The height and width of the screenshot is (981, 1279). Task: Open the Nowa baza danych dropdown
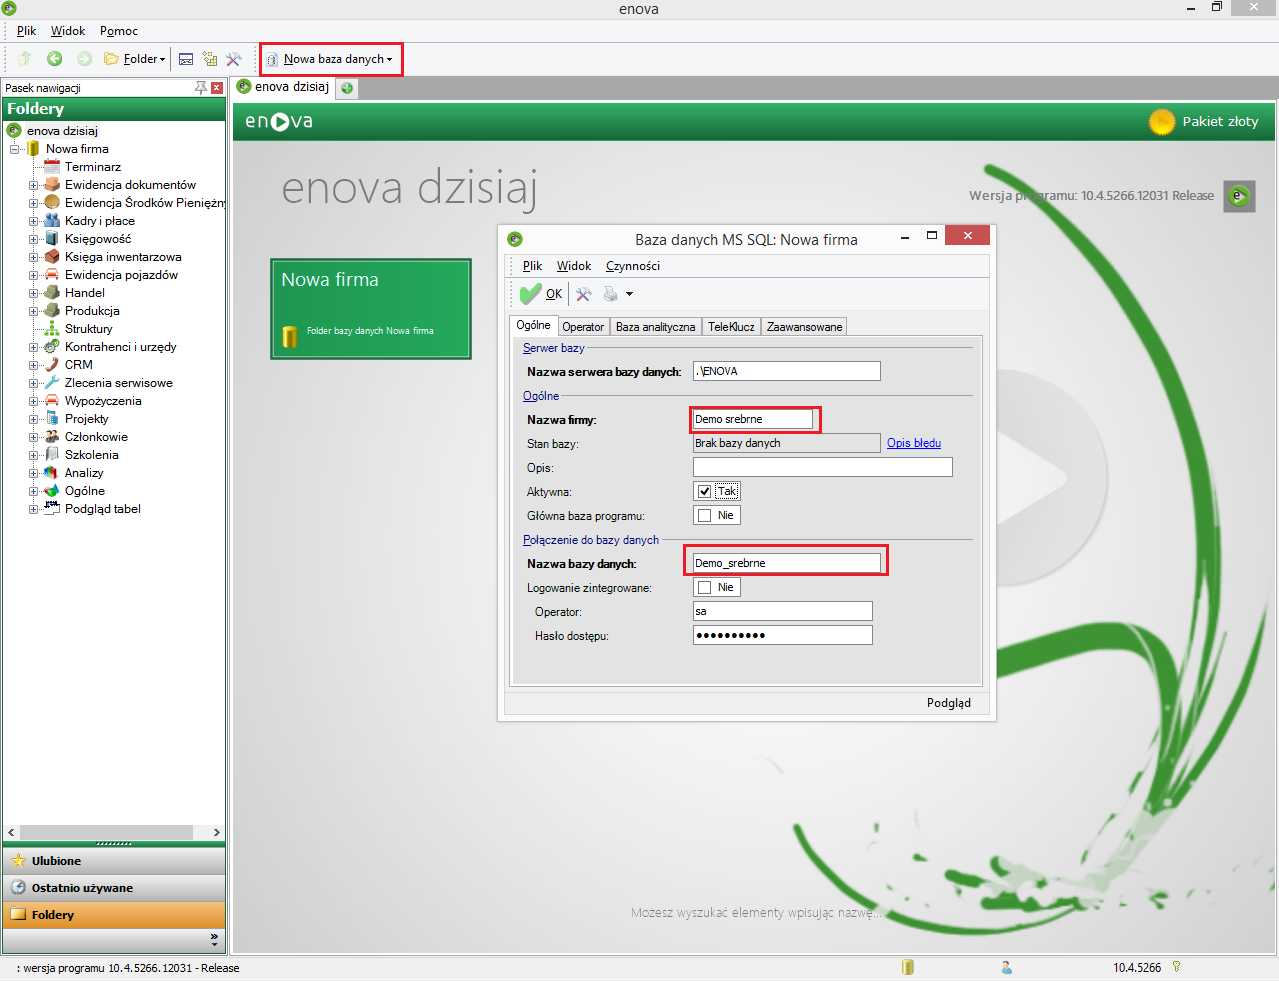(x=330, y=59)
